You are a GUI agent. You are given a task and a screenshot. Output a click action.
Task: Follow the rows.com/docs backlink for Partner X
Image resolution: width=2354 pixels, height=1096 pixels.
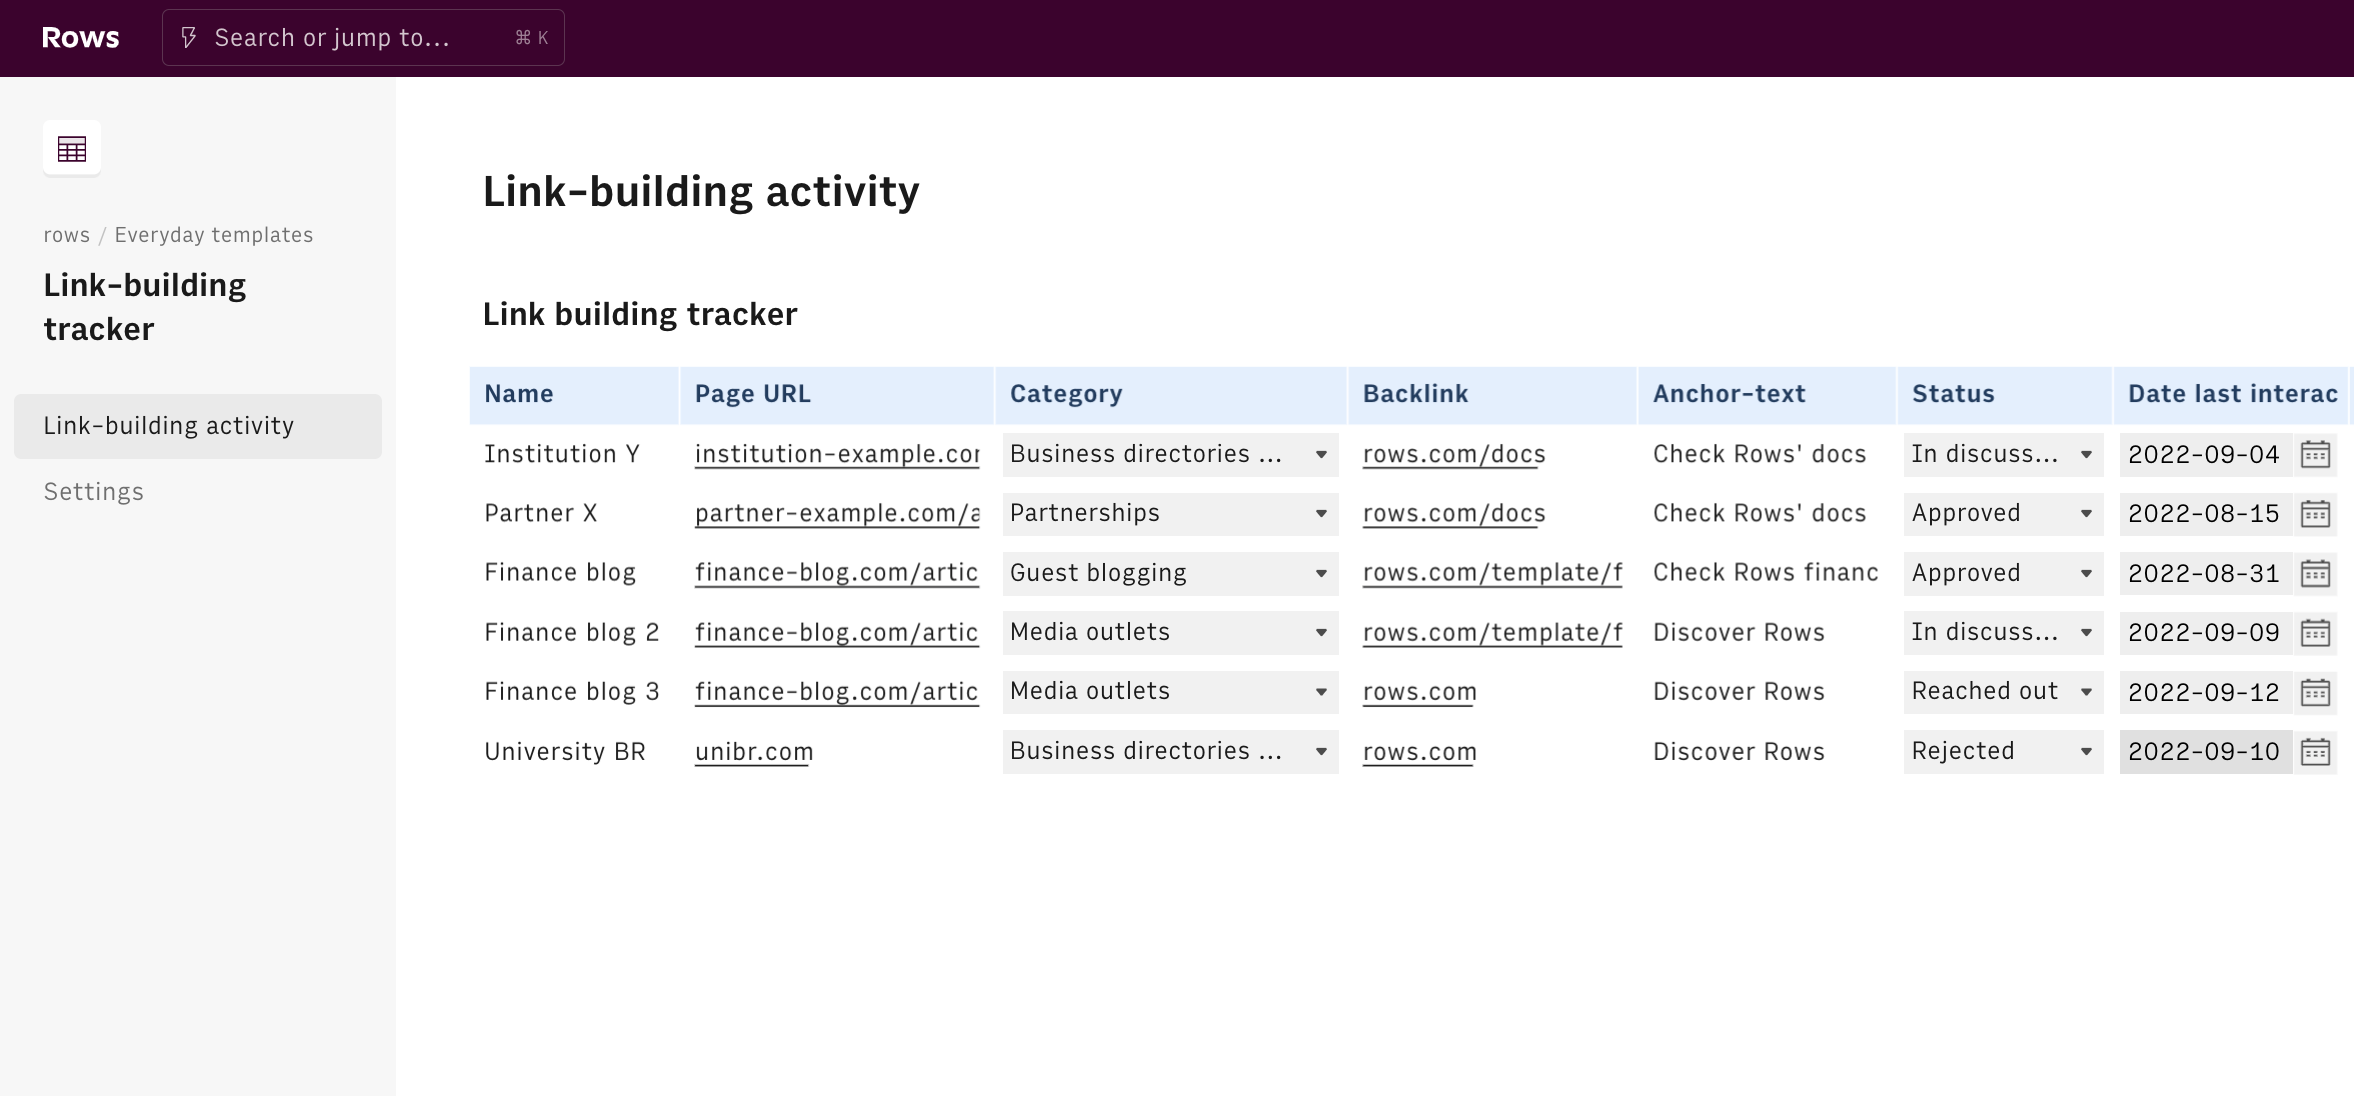(x=1453, y=514)
